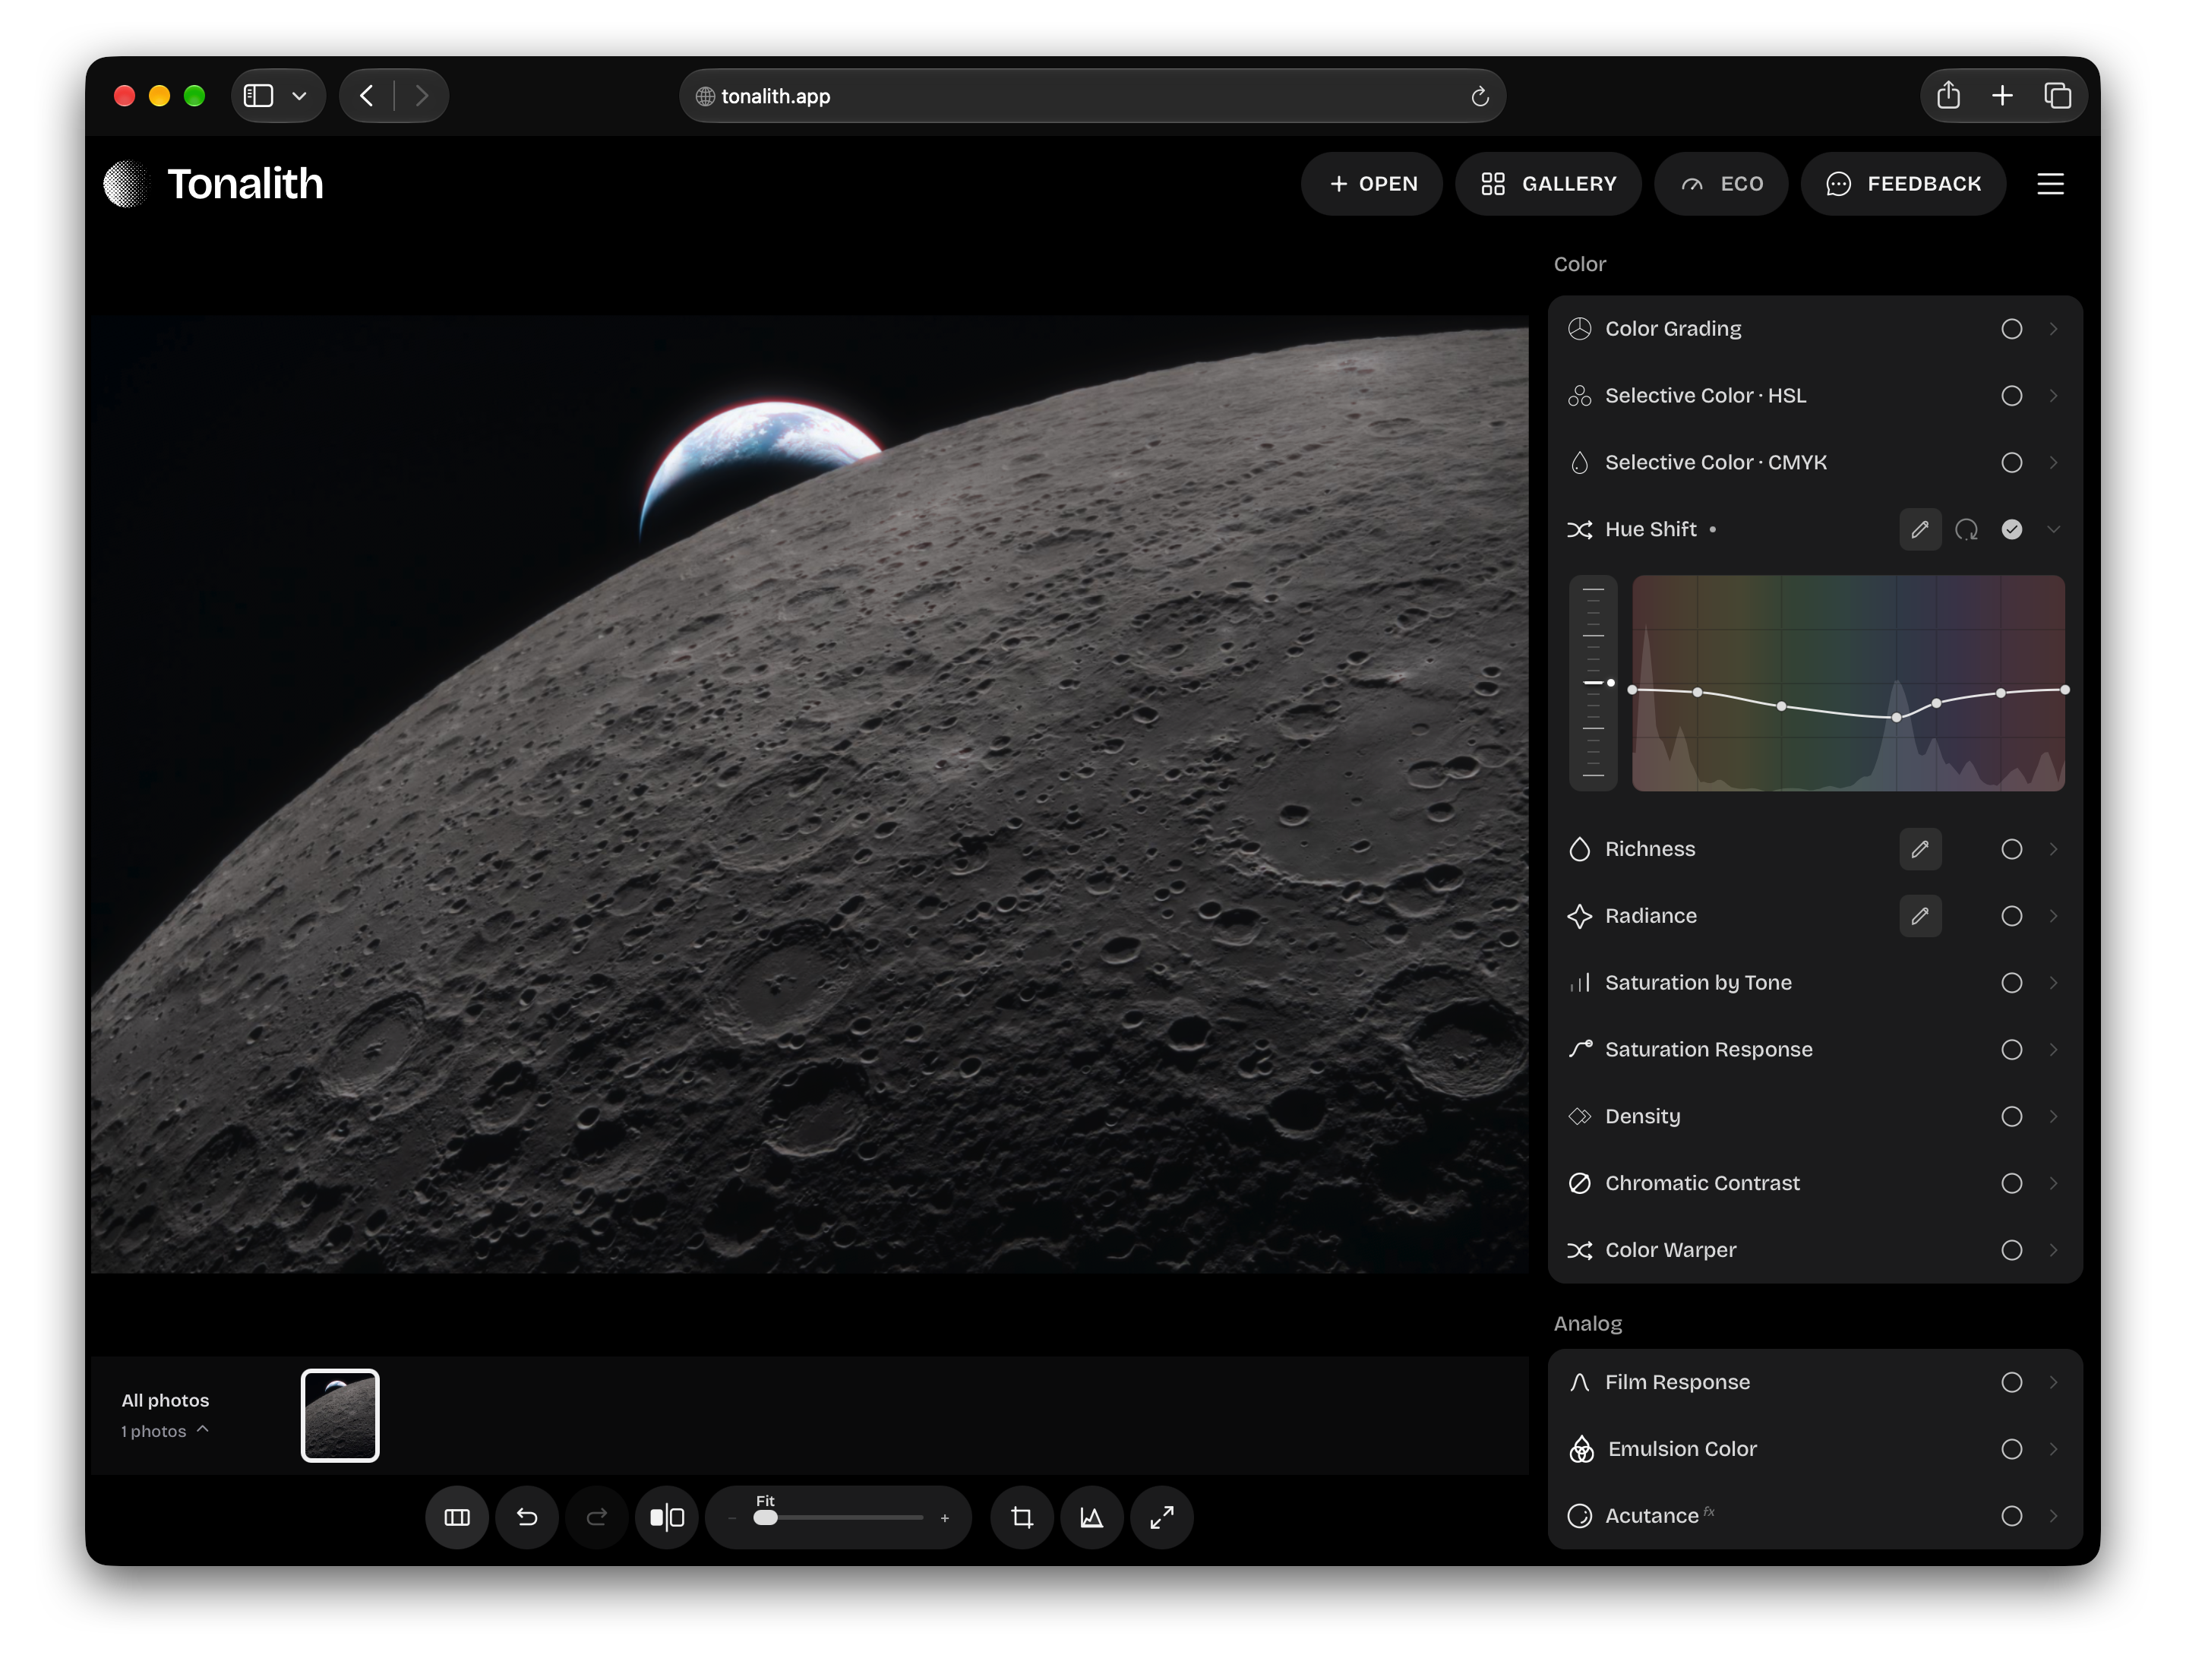Open the Saturation by Tone row

point(1814,983)
